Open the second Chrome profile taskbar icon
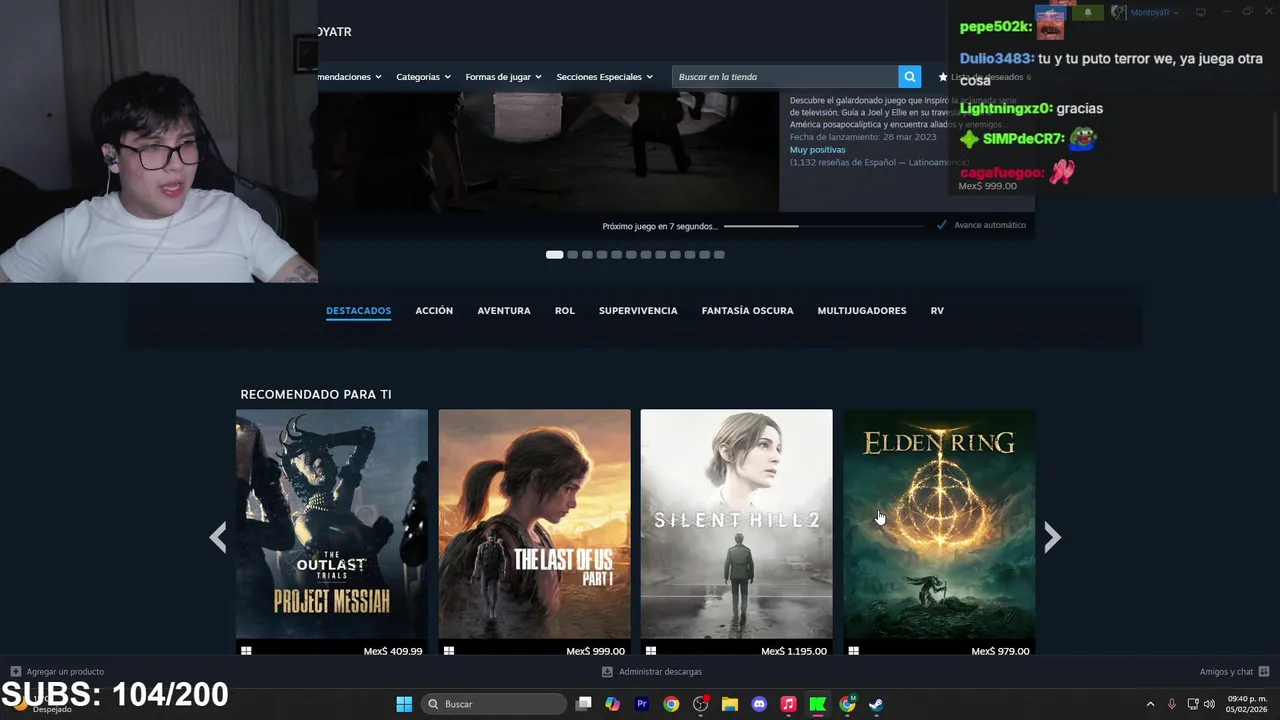The height and width of the screenshot is (720, 1280). [x=847, y=704]
